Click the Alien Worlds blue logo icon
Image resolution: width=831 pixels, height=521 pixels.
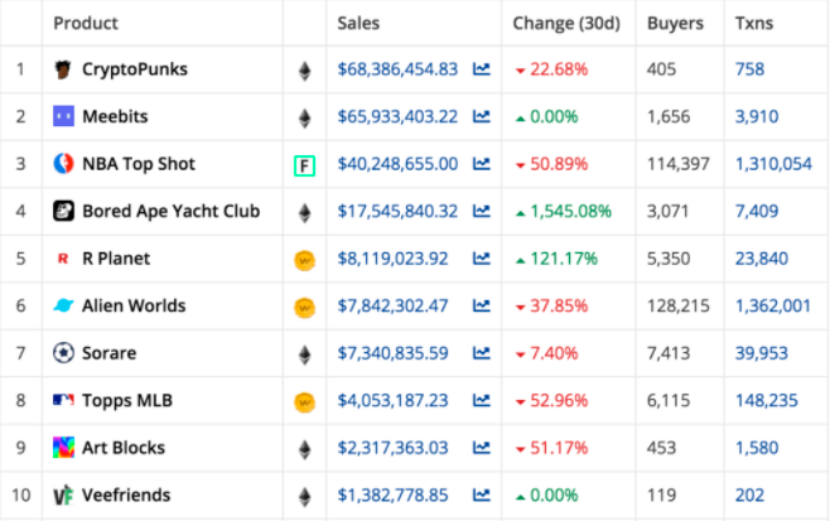coord(63,305)
